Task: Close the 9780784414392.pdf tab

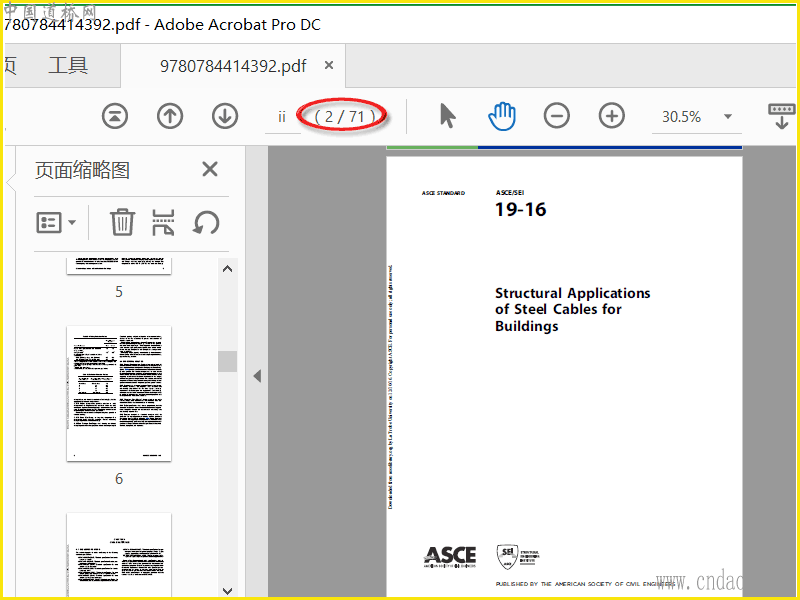Action: (329, 65)
